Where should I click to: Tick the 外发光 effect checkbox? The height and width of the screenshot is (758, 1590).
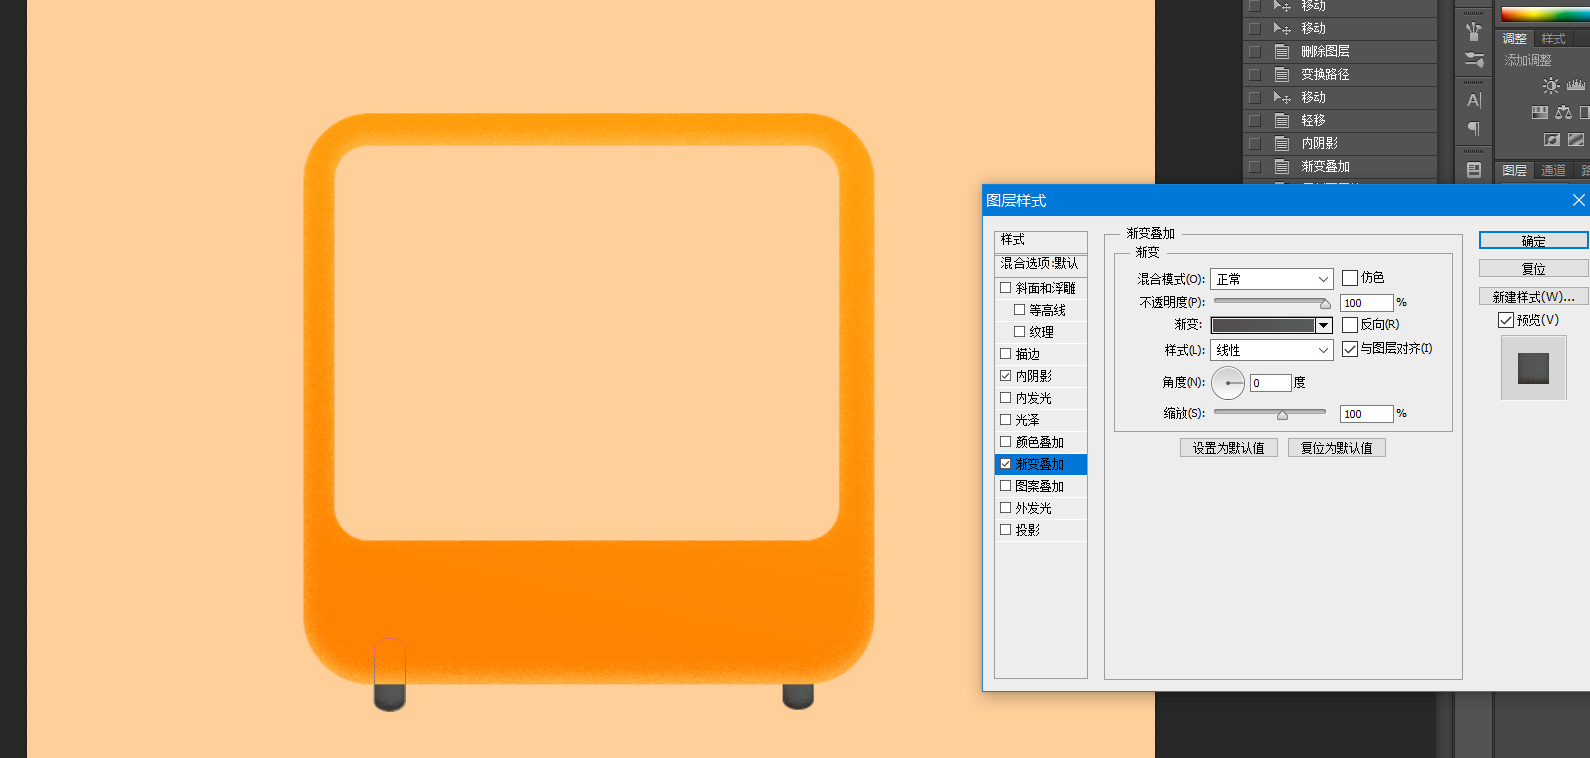coord(1006,508)
